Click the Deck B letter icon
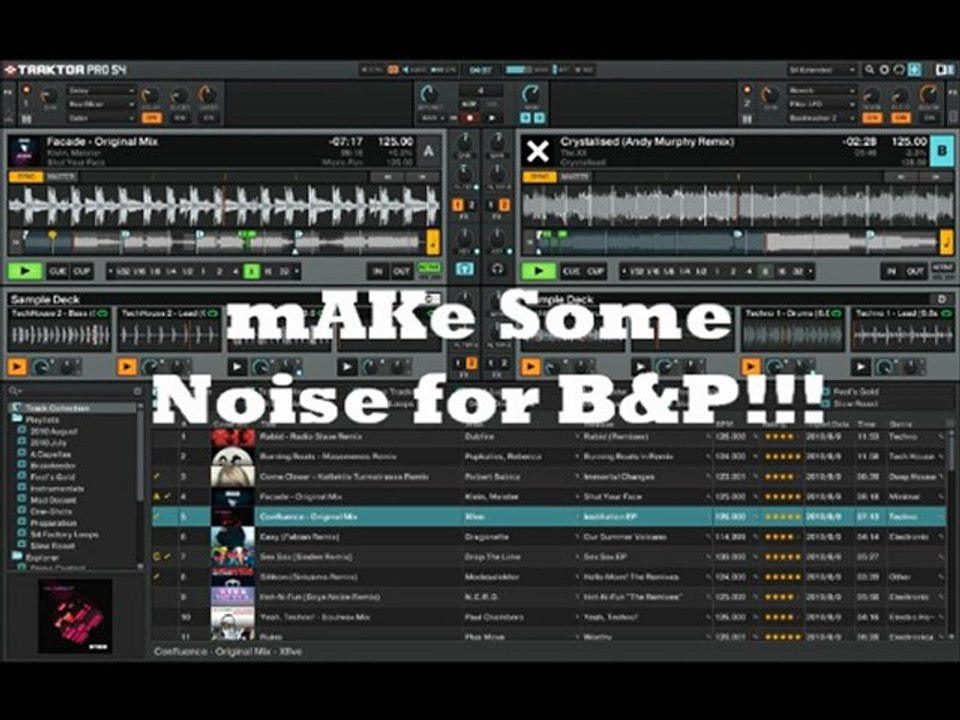 pyautogui.click(x=942, y=151)
